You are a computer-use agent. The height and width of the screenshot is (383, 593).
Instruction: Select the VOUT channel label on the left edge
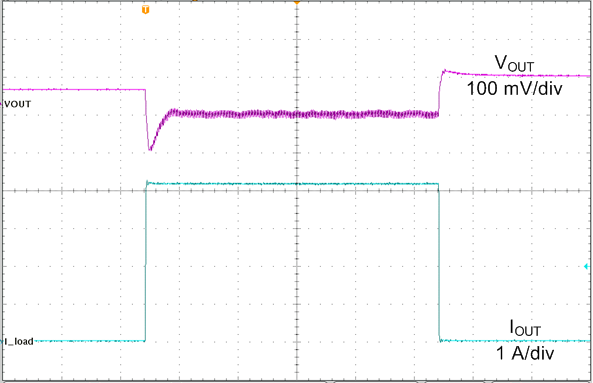point(17,104)
